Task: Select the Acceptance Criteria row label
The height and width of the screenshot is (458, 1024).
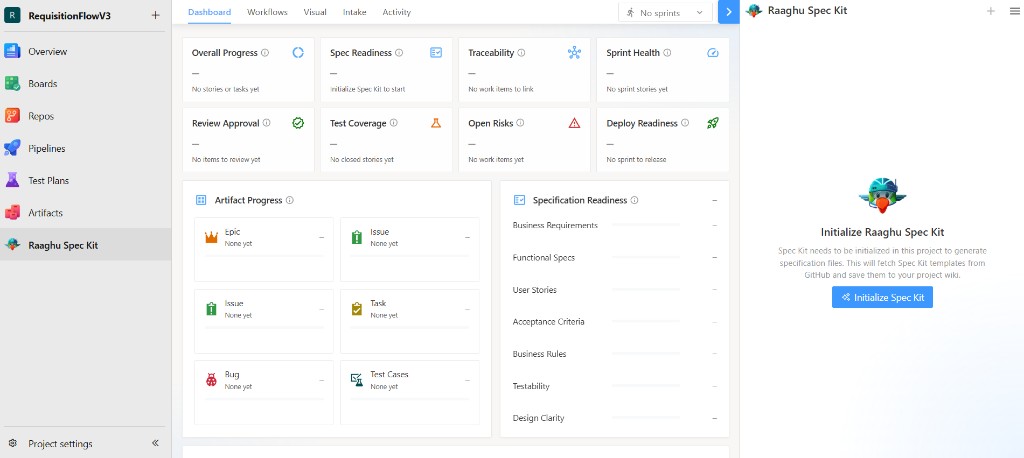Action: tap(549, 321)
